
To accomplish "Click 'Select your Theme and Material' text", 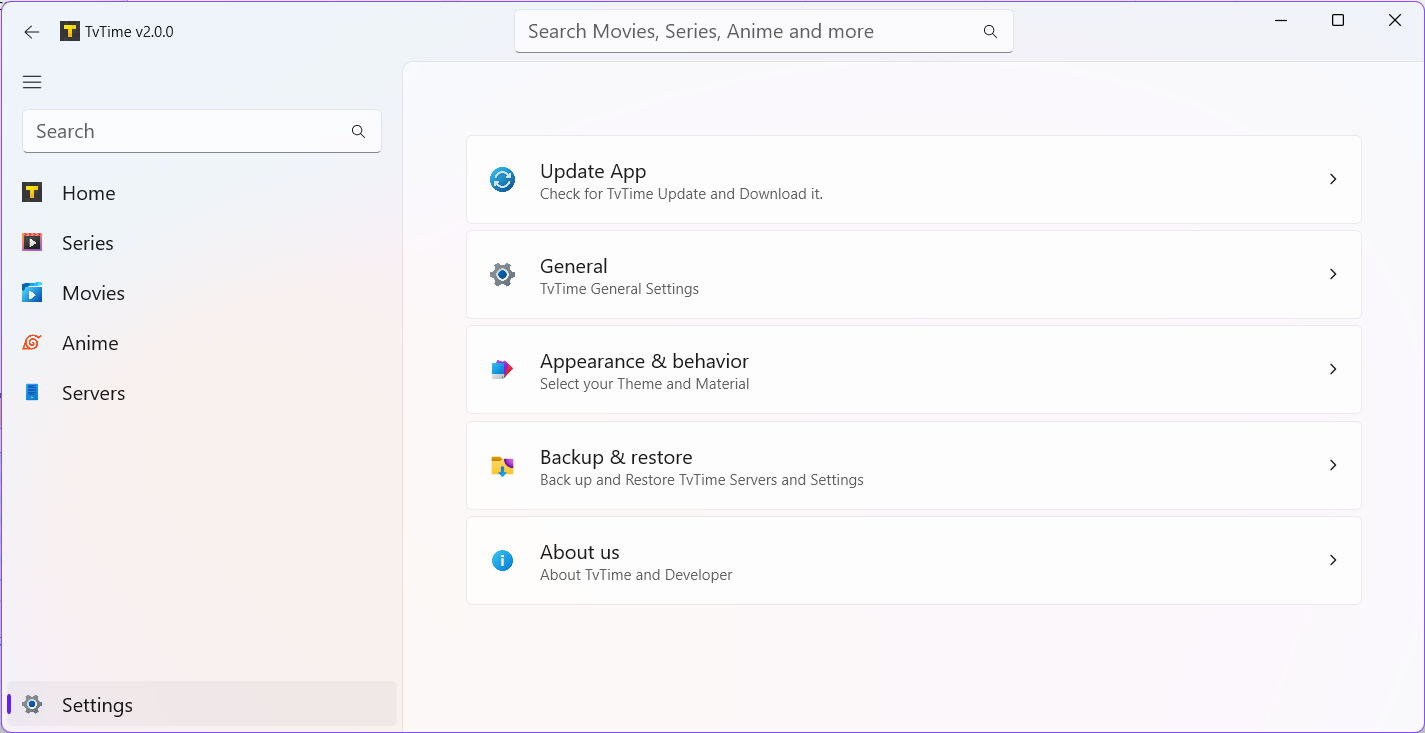I will click(x=644, y=384).
